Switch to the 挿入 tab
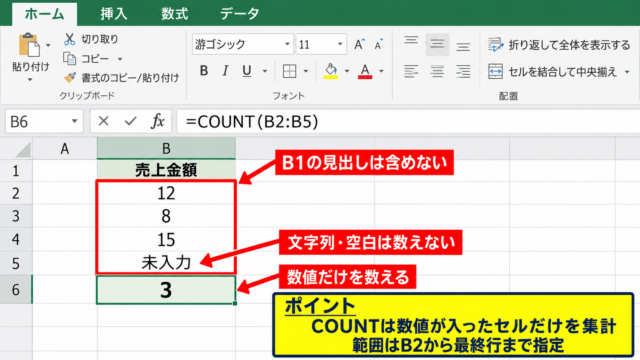 click(x=114, y=14)
